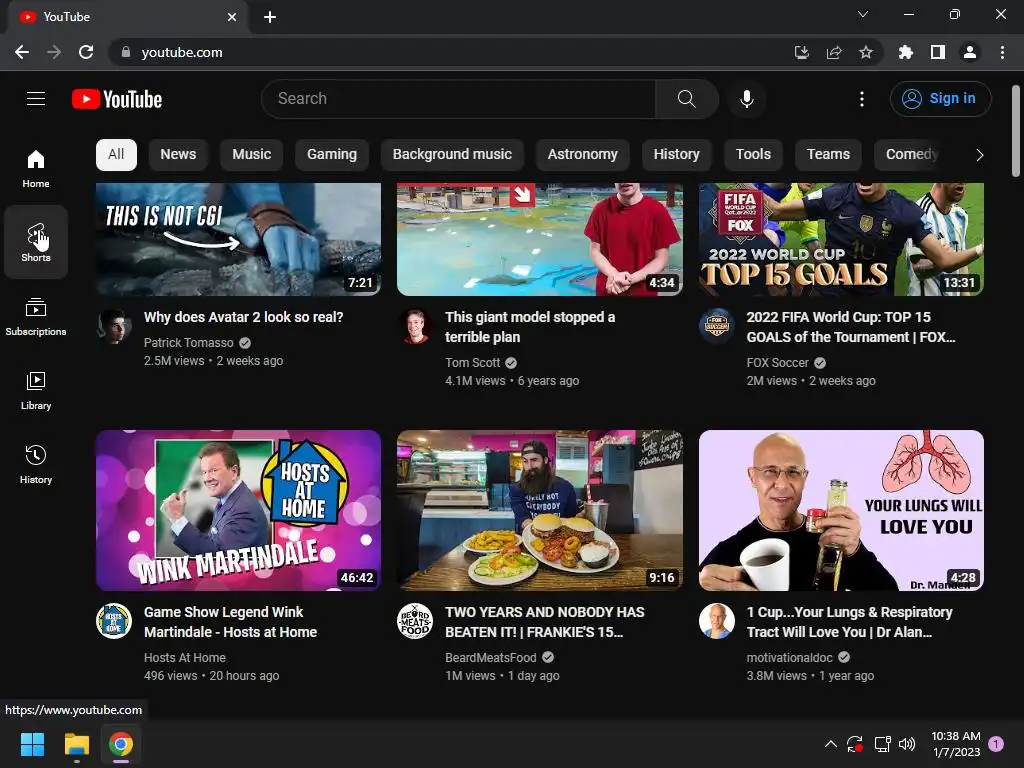1024x768 pixels.
Task: Go to Home in the sidebar
Action: 36,169
